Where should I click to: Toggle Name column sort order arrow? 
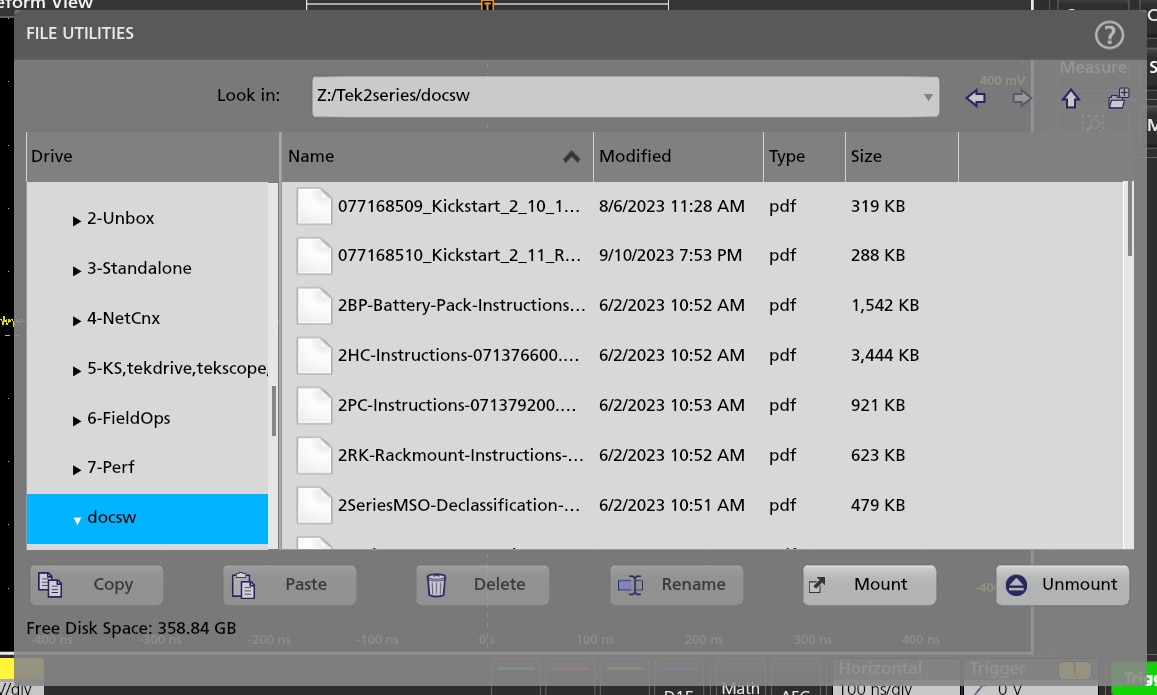[x=571, y=156]
